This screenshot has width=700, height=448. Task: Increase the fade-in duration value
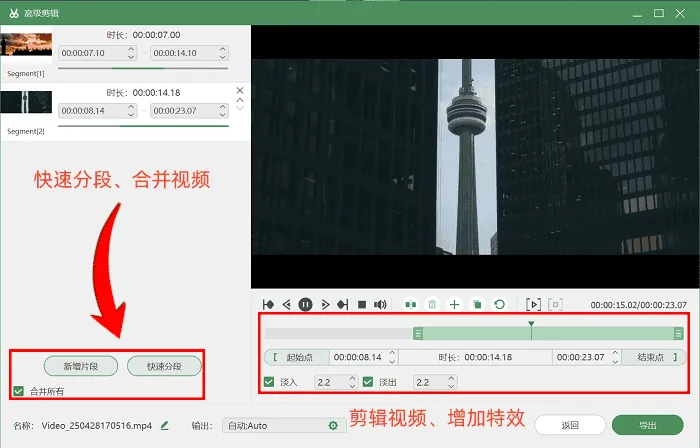pyautogui.click(x=352, y=378)
